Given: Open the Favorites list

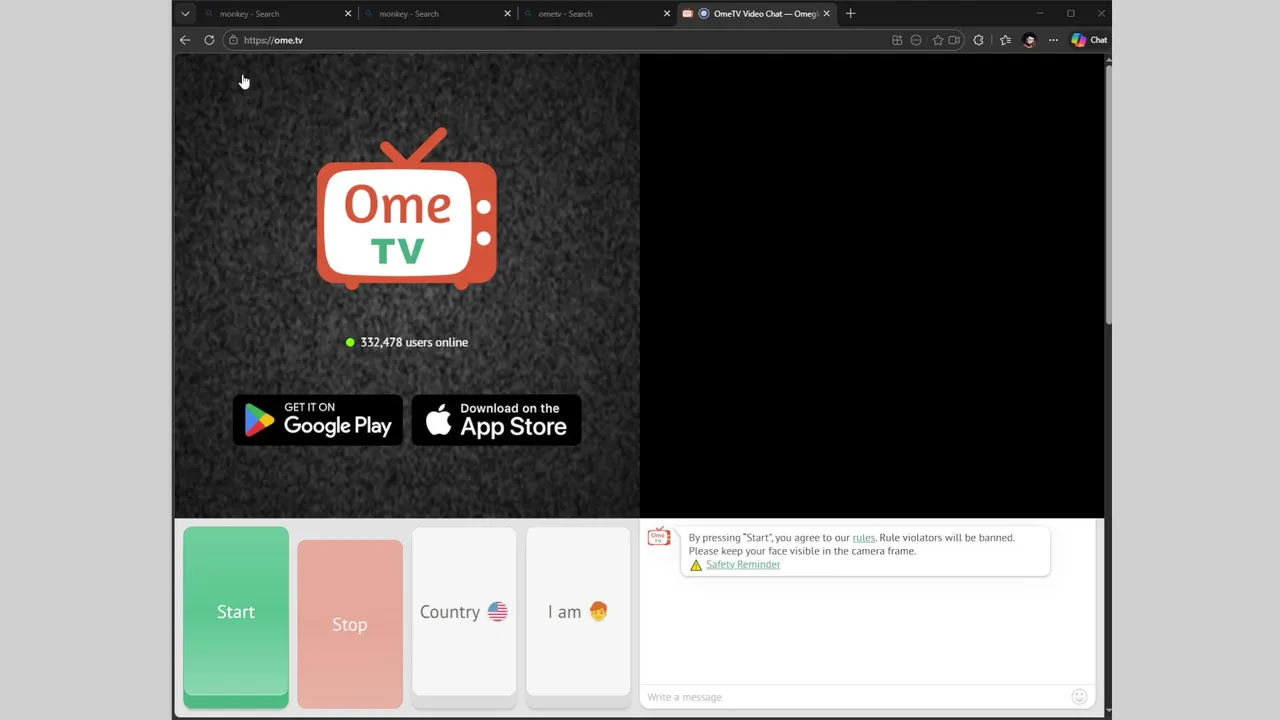Looking at the screenshot, I should 1005,40.
